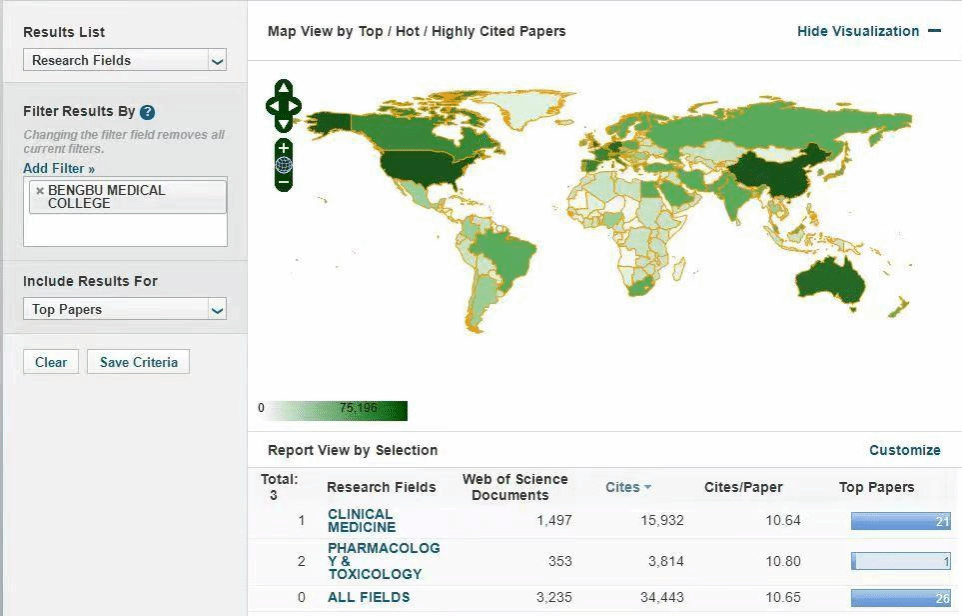The height and width of the screenshot is (616, 962).
Task: Click the Save Criteria button
Action: (x=139, y=362)
